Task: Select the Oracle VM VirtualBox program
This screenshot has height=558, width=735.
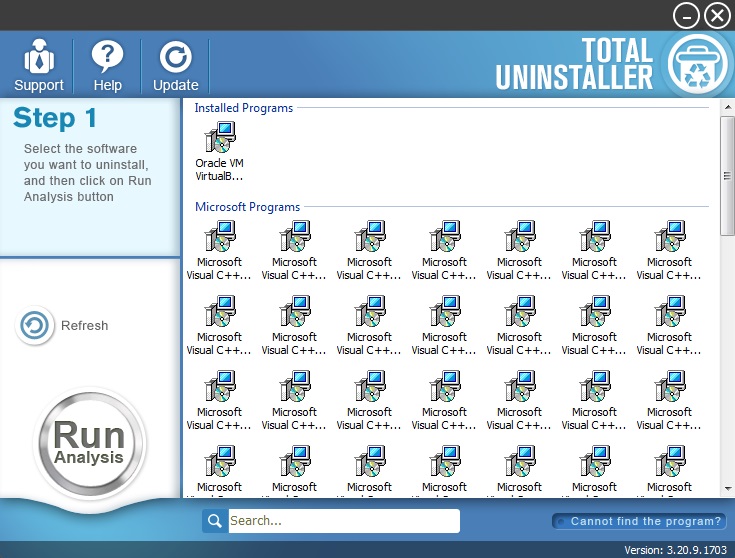Action: pyautogui.click(x=219, y=151)
